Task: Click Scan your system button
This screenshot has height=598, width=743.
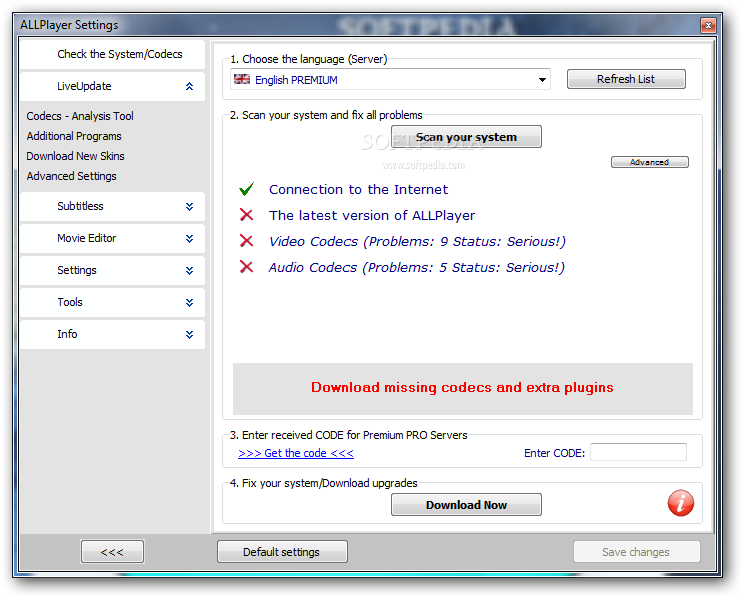Action: [466, 137]
